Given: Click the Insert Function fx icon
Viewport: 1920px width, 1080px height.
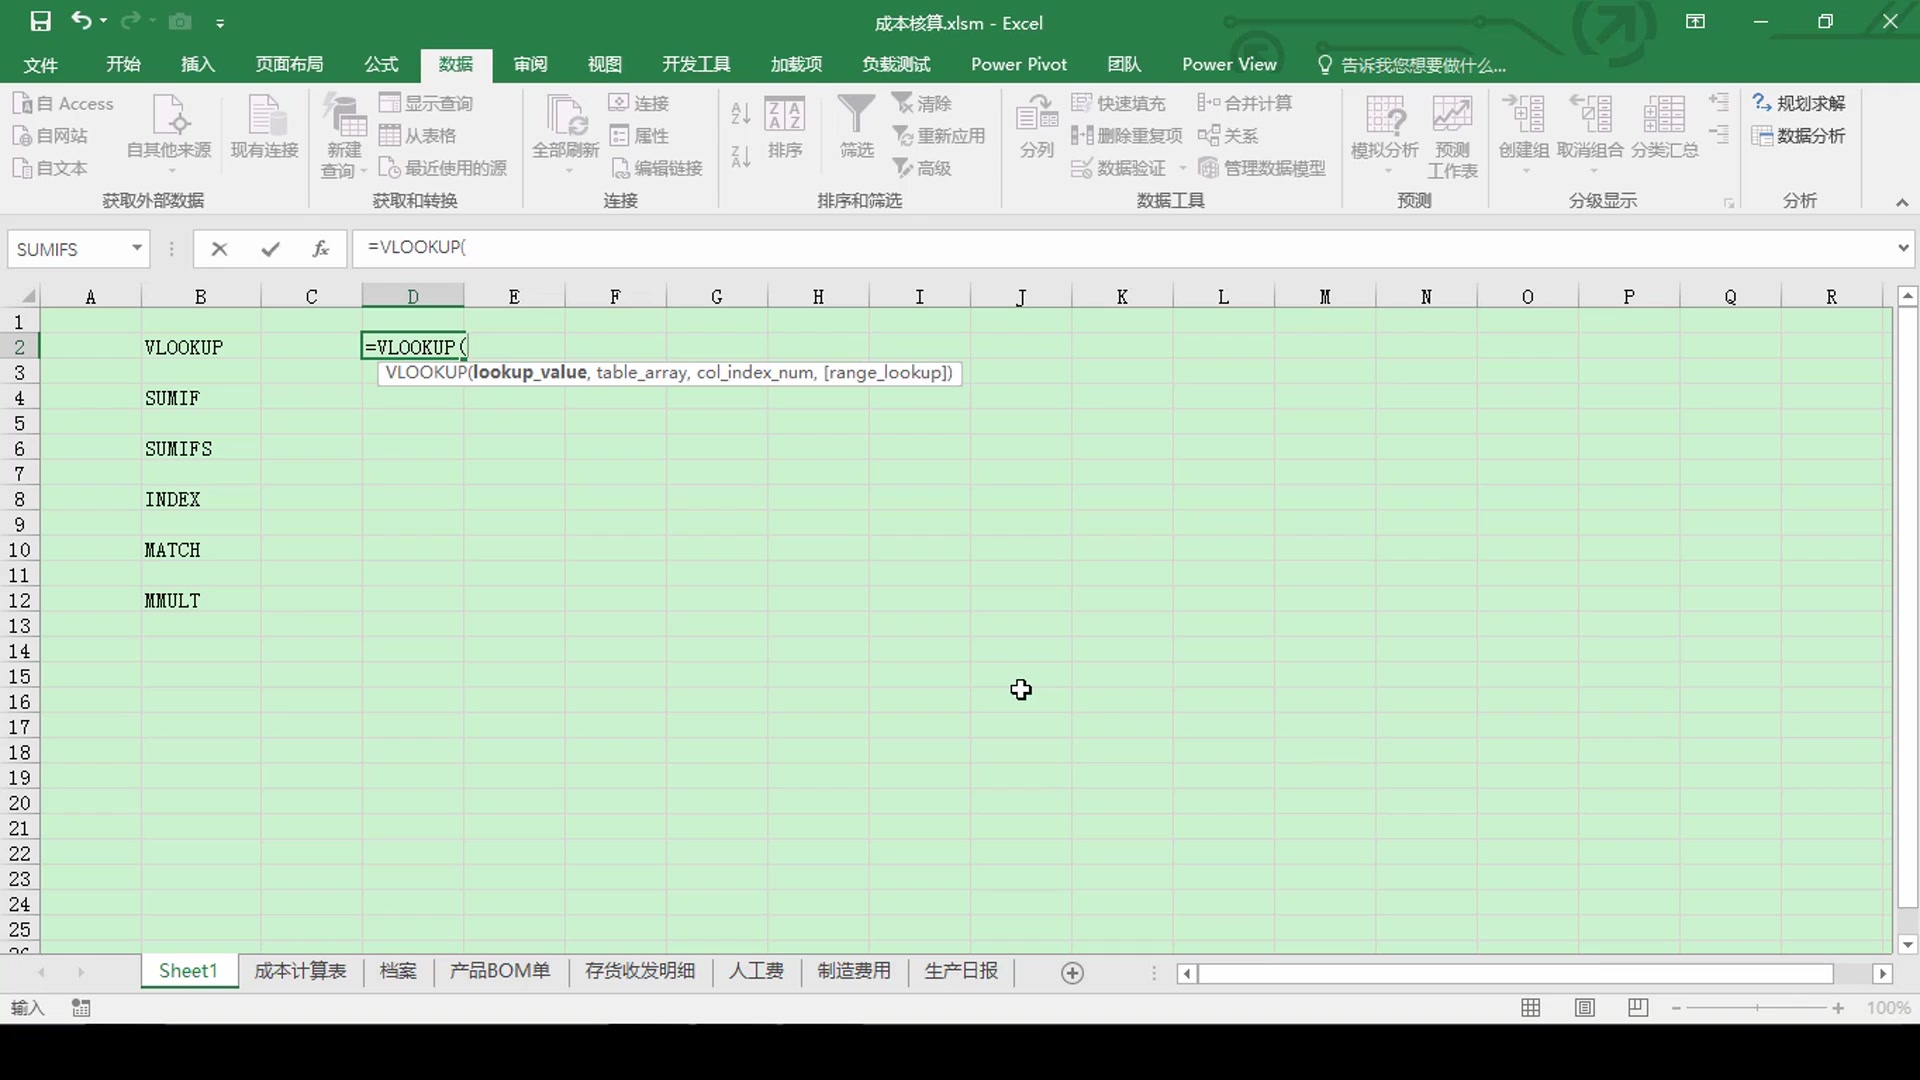Looking at the screenshot, I should [320, 249].
